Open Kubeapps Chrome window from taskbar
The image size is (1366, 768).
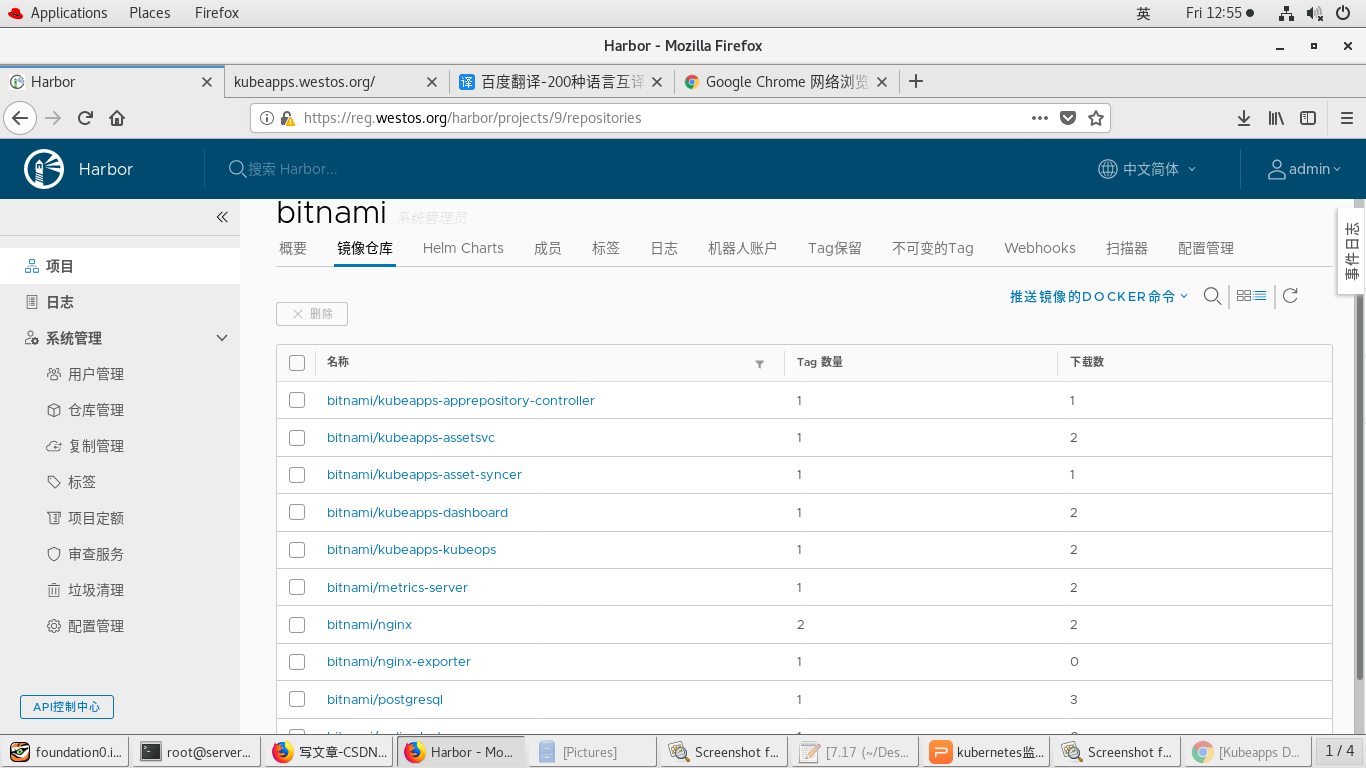pyautogui.click(x=1246, y=752)
